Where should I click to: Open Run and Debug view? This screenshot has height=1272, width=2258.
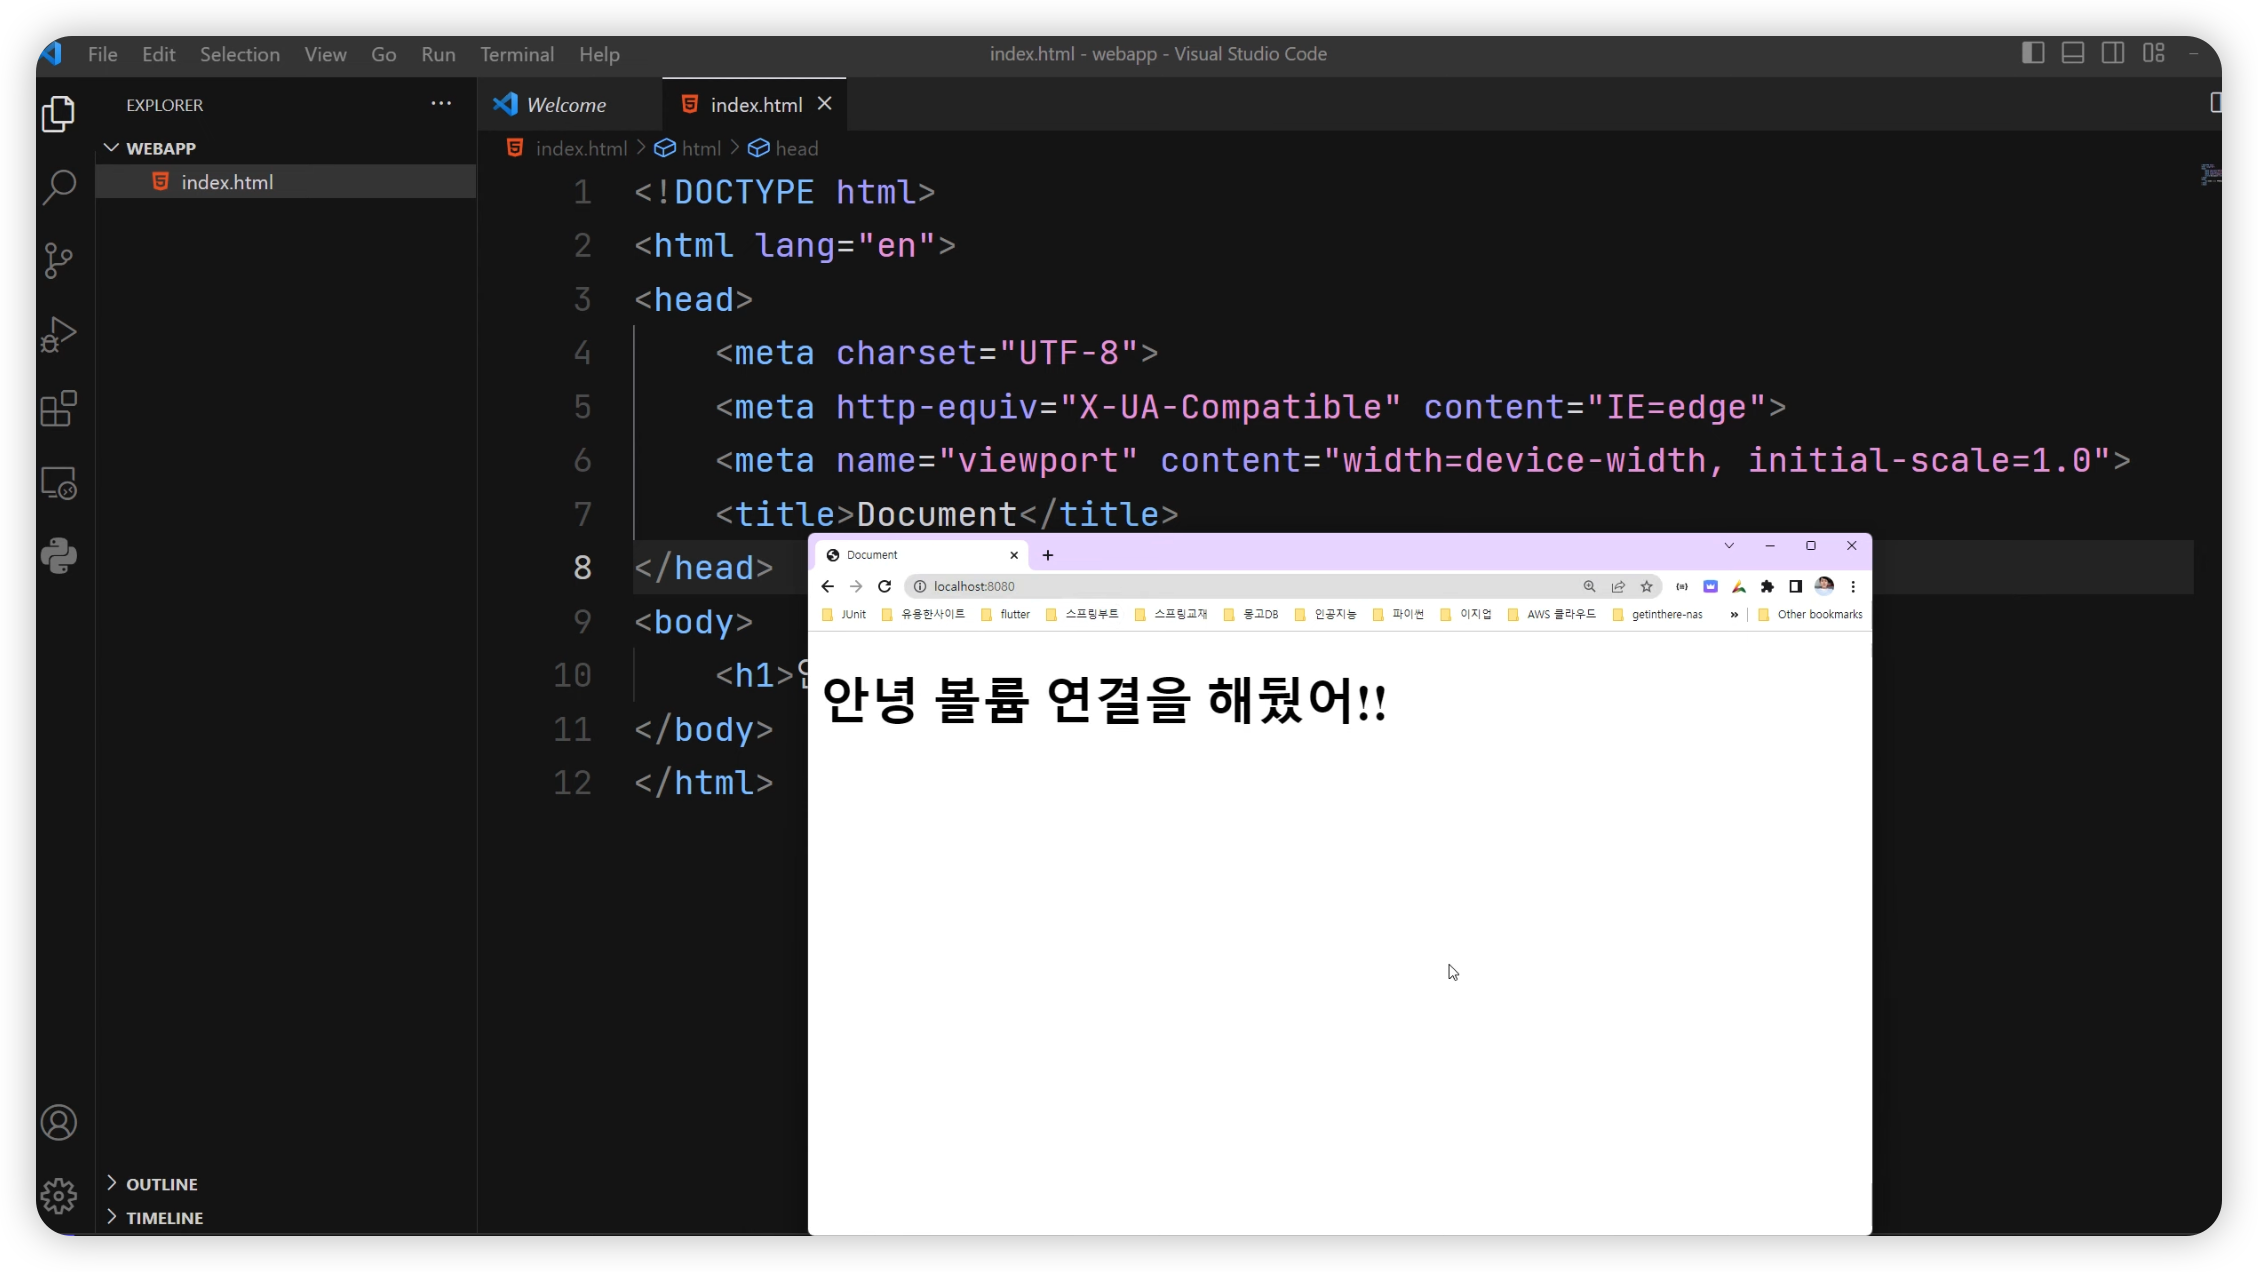[x=59, y=335]
